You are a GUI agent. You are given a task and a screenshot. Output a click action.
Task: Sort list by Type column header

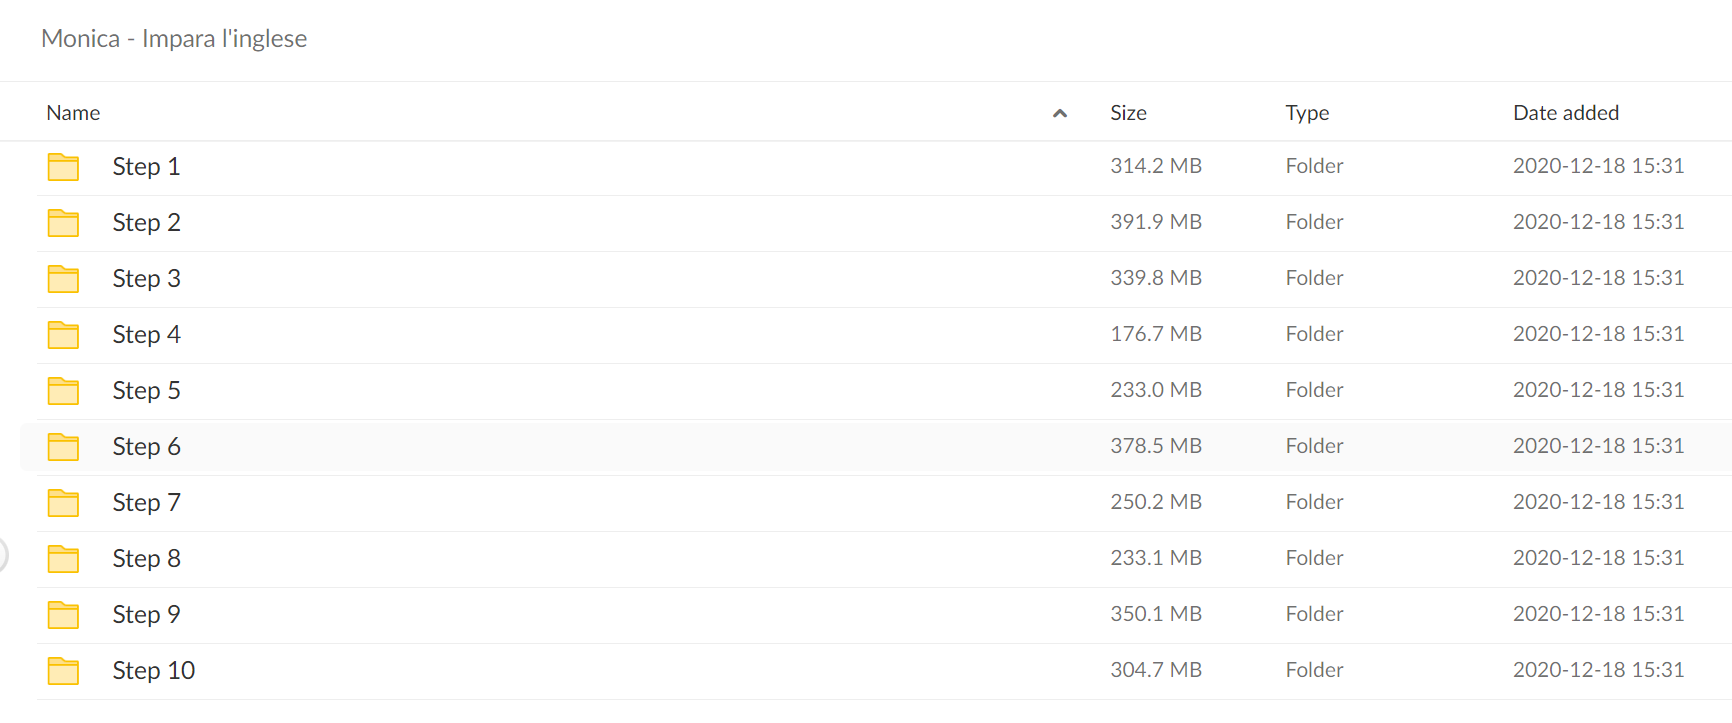tap(1307, 113)
